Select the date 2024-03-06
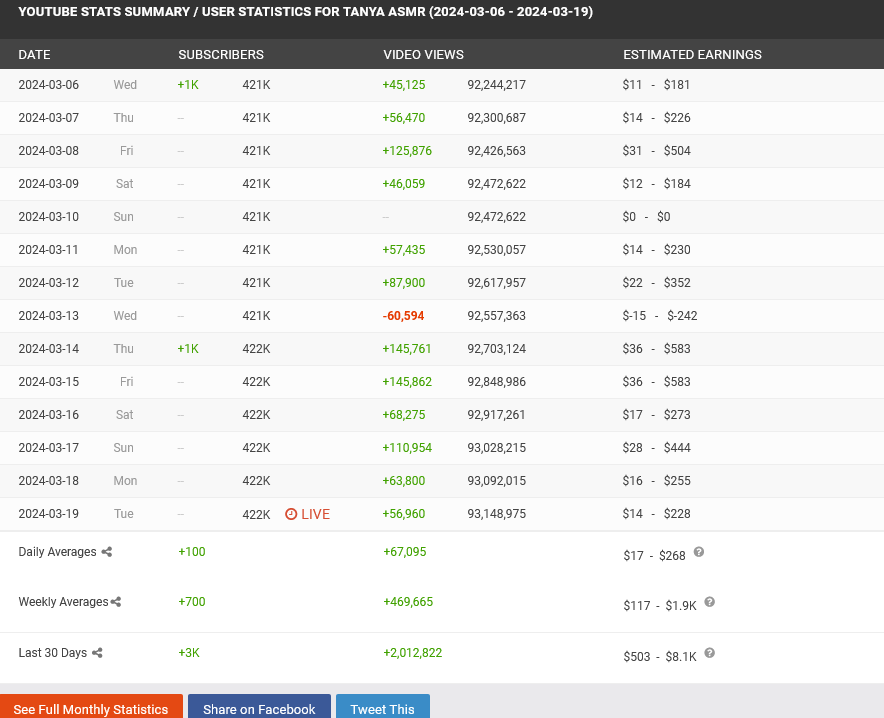 pos(48,85)
